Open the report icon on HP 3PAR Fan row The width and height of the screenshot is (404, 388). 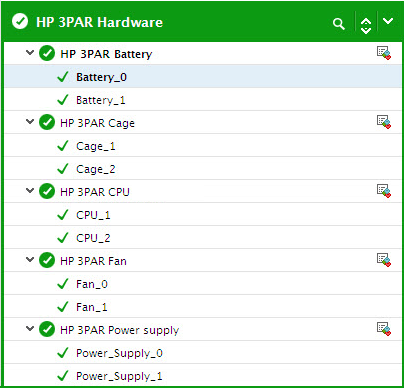[384, 260]
